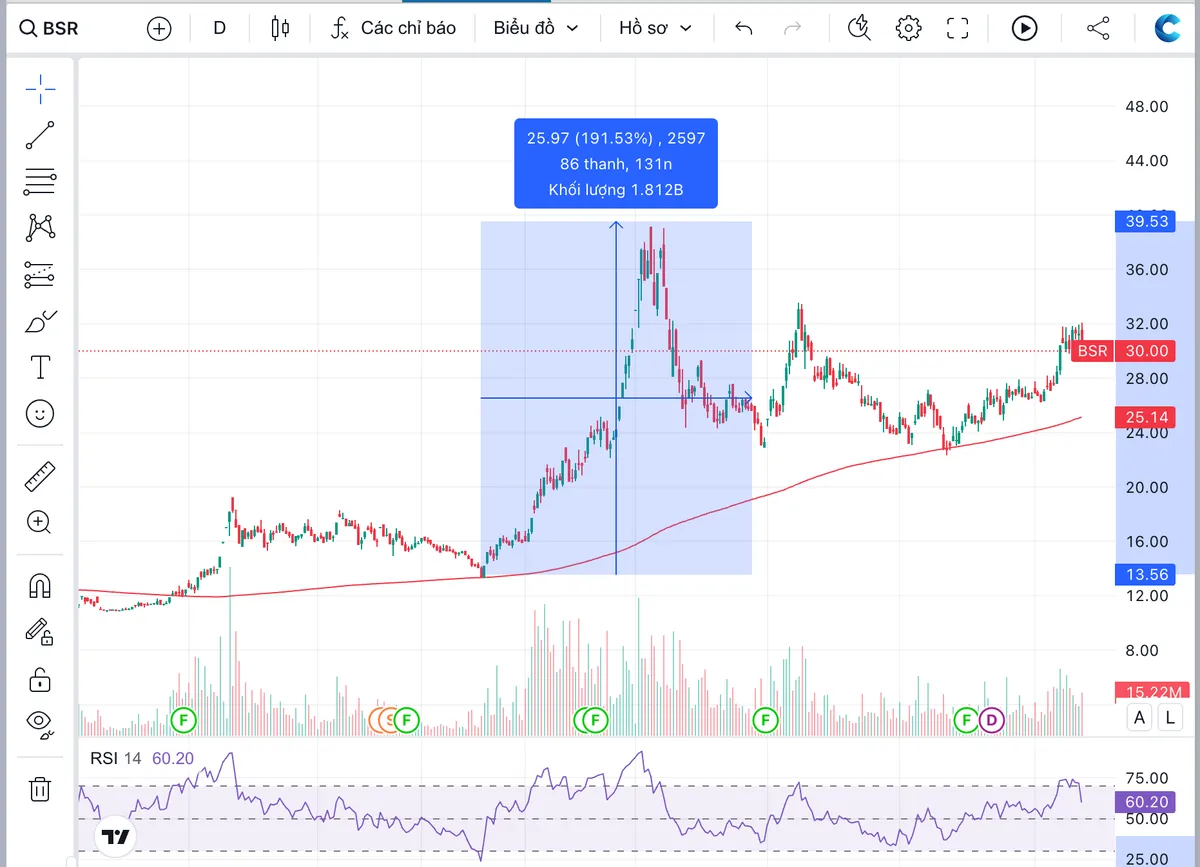The height and width of the screenshot is (867, 1200).
Task: Undo the last chart action
Action: [x=743, y=28]
